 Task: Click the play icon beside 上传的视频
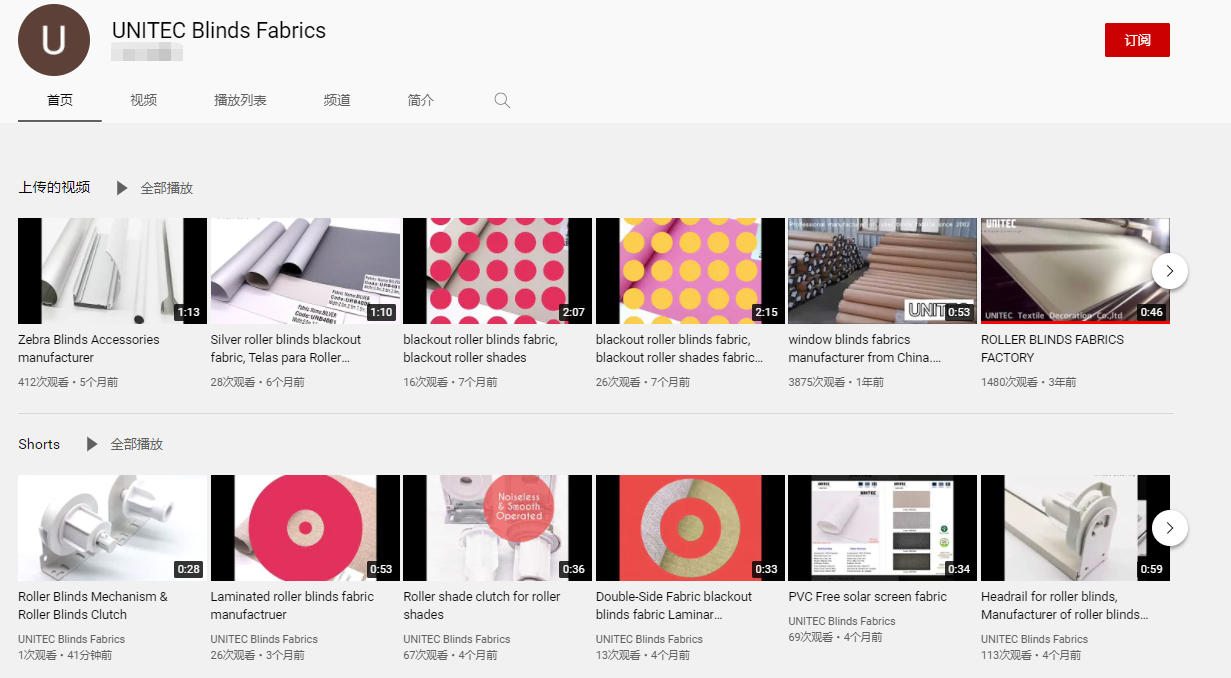pyautogui.click(x=122, y=188)
